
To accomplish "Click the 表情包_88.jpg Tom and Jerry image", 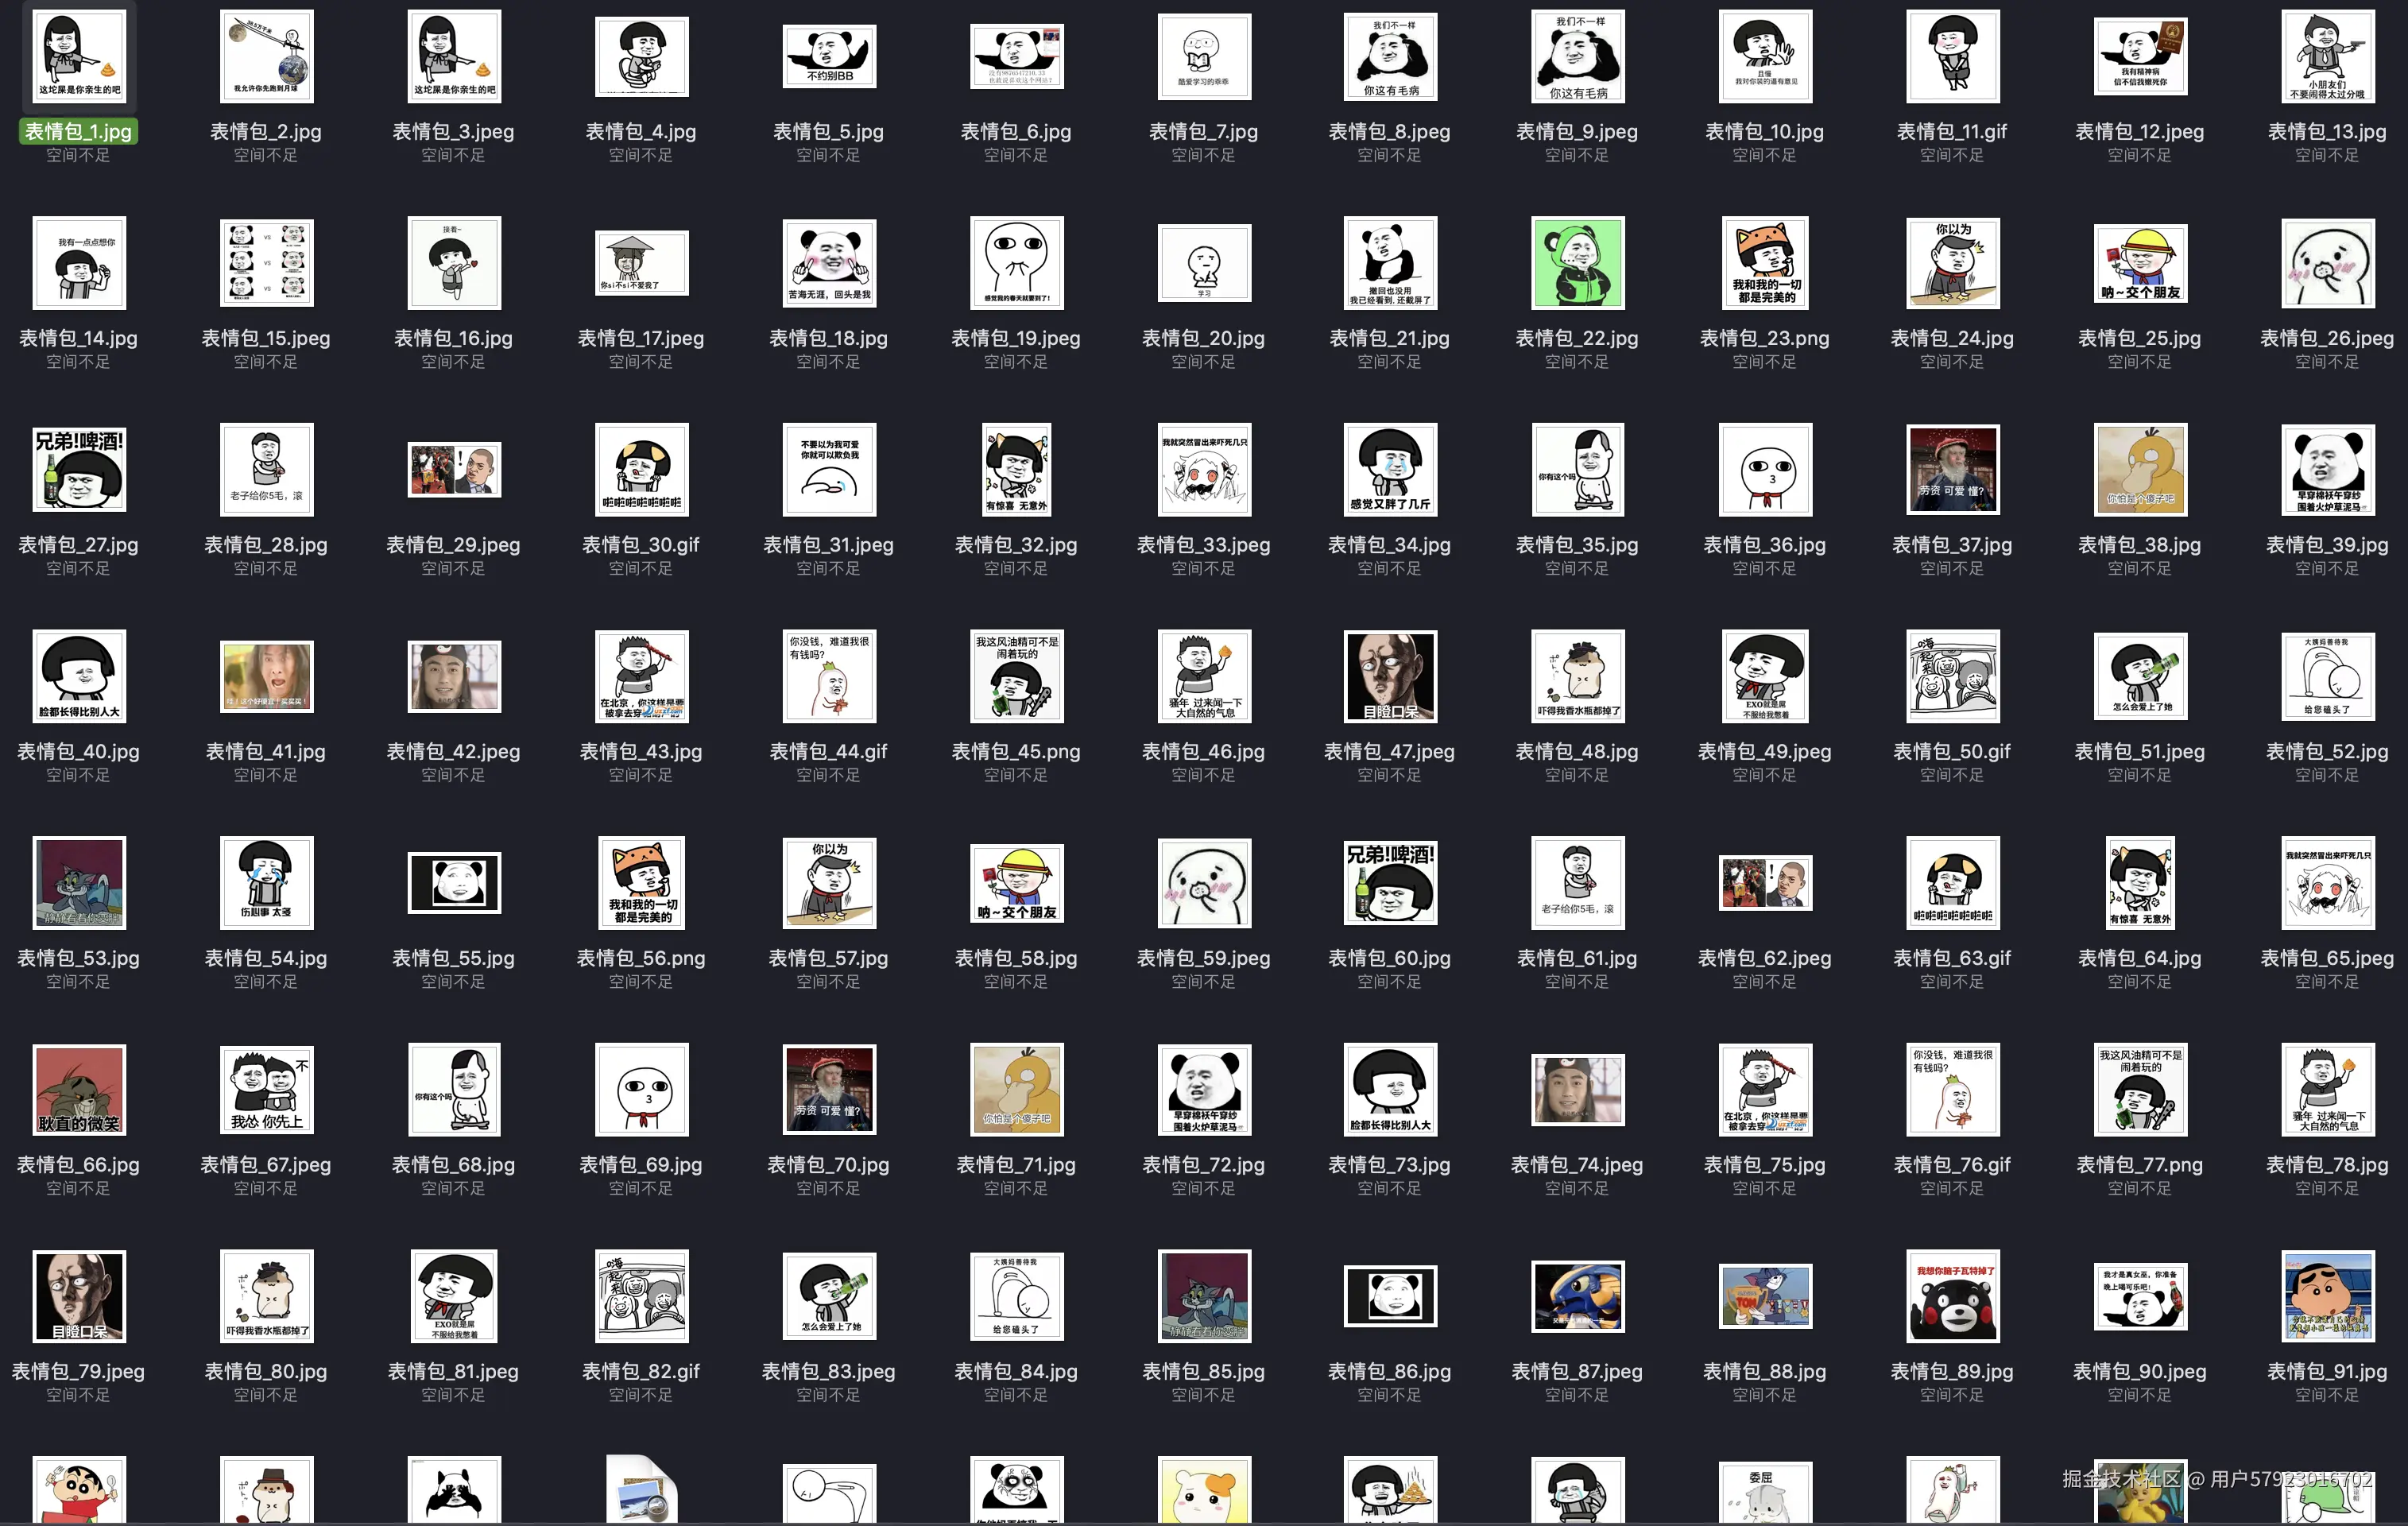I will pyautogui.click(x=1765, y=1296).
